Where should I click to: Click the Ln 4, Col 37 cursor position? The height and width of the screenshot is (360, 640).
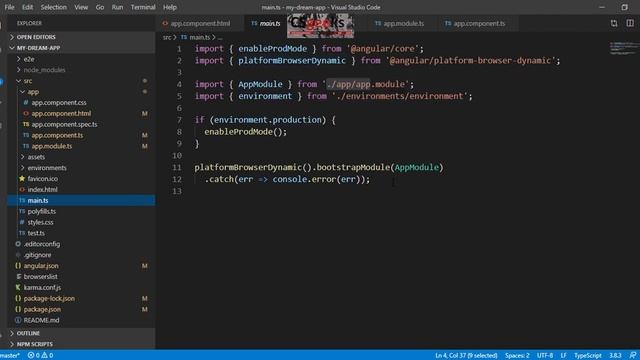466,356
